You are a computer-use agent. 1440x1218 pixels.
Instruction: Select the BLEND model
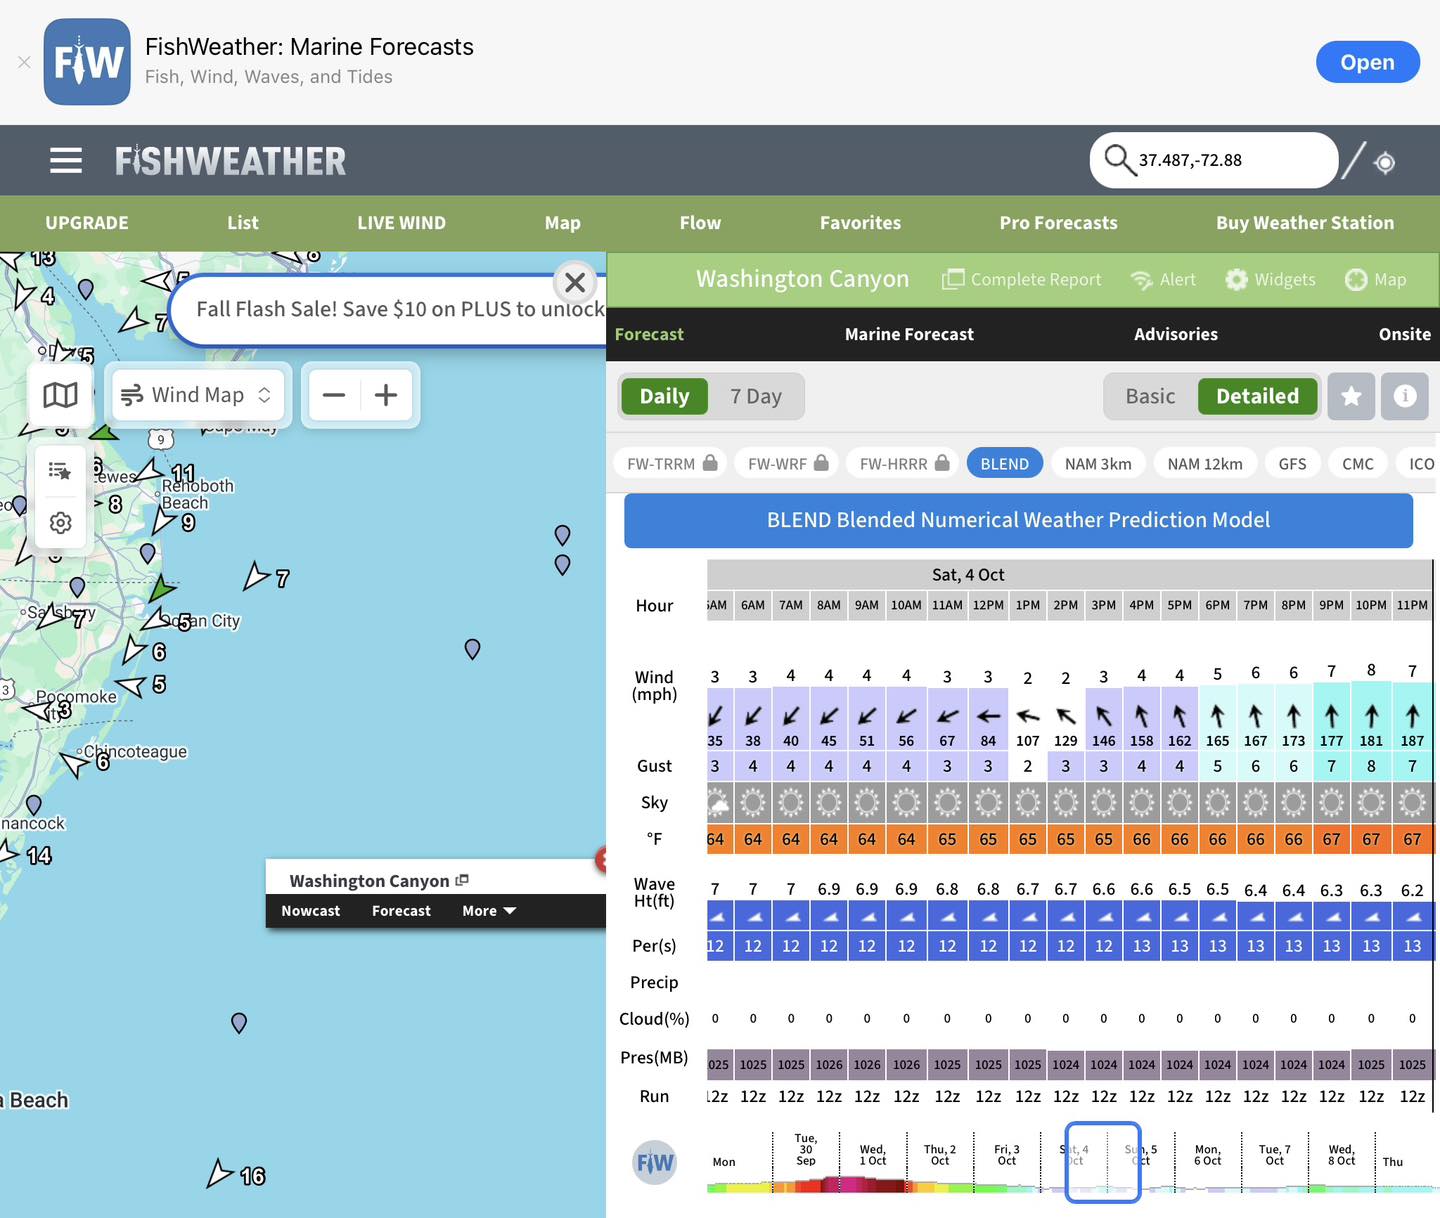(1005, 464)
